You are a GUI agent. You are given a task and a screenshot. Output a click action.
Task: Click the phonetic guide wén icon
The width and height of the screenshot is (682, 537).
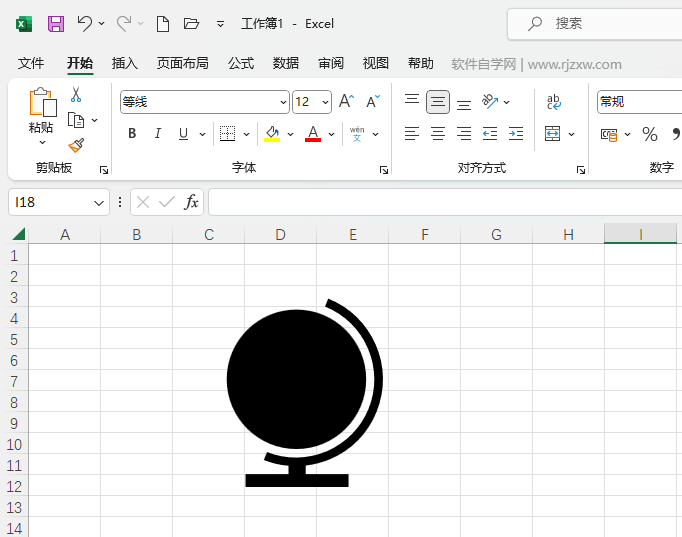click(357, 134)
